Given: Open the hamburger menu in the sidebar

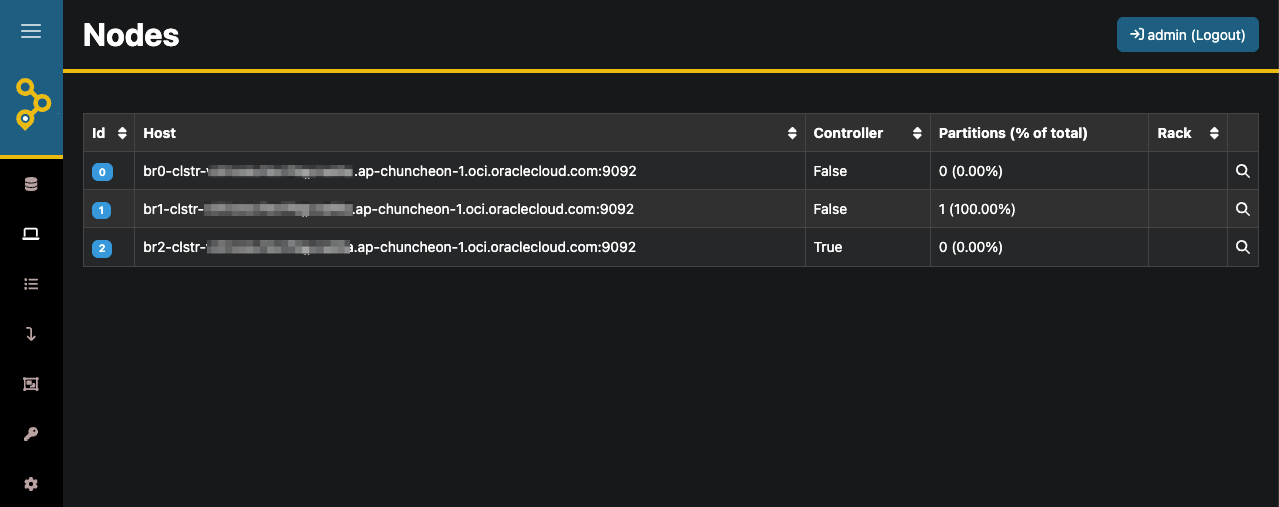Looking at the screenshot, I should [31, 31].
